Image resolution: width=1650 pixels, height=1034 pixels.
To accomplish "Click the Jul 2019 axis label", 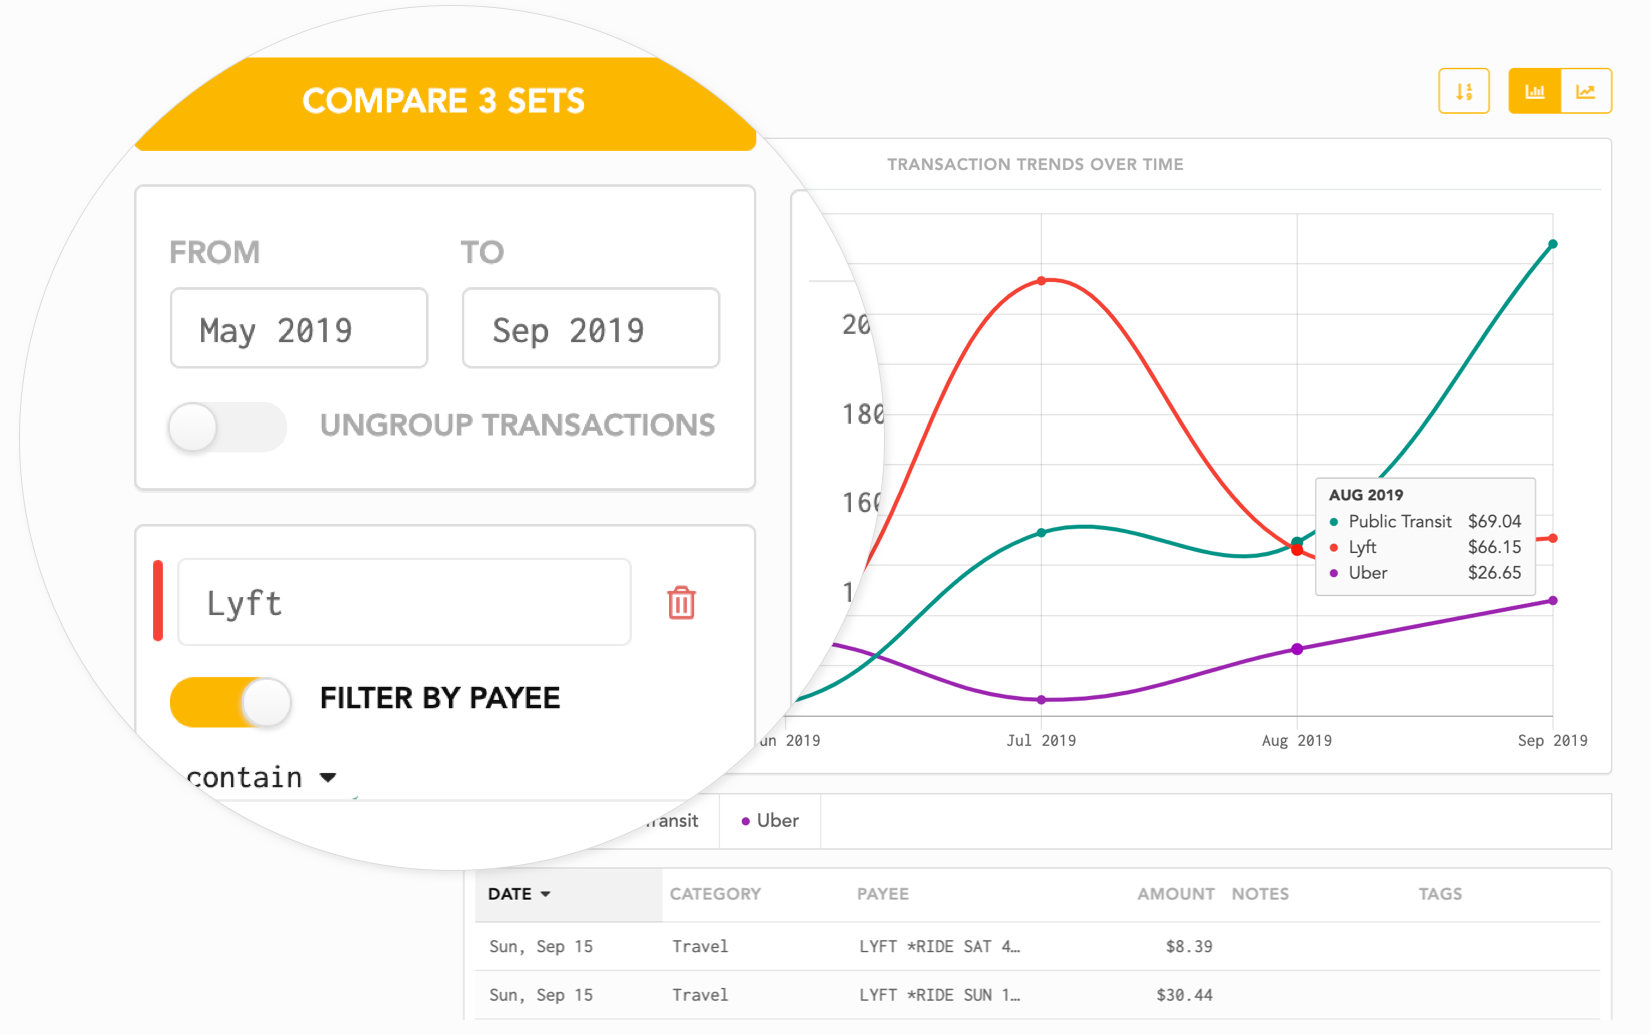I will click(x=1041, y=741).
